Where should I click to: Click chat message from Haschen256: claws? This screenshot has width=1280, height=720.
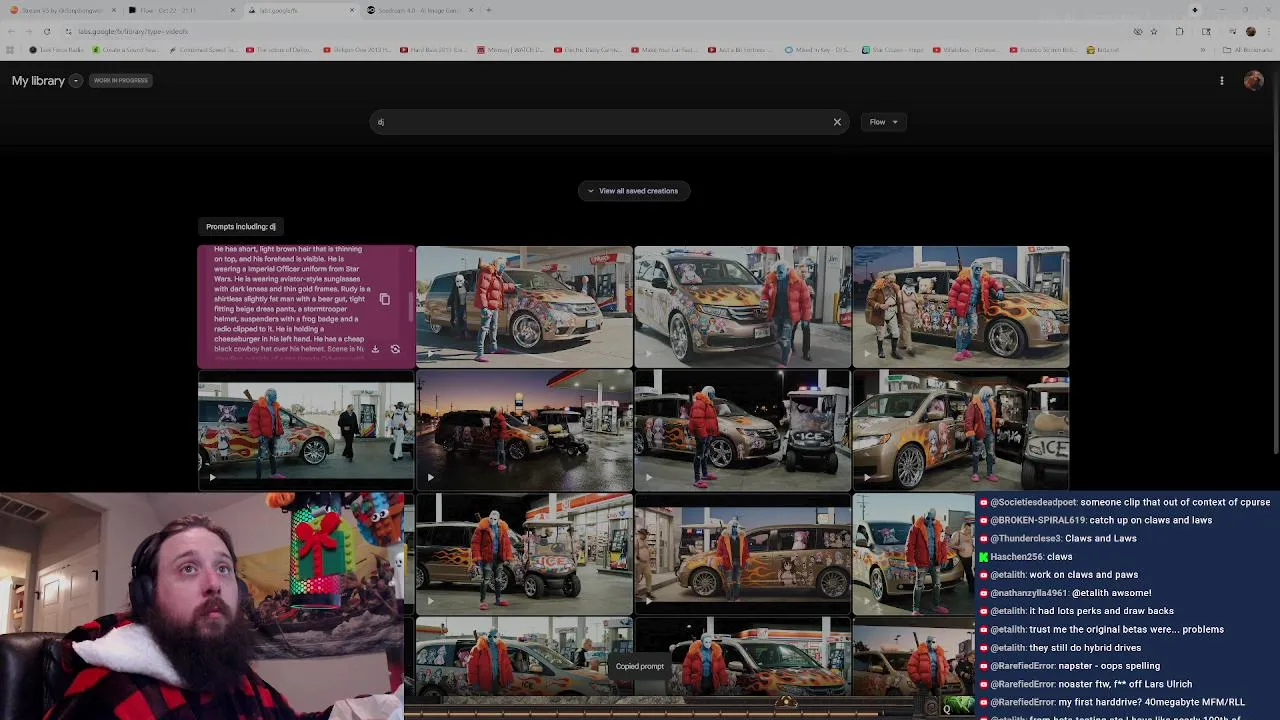point(1026,557)
